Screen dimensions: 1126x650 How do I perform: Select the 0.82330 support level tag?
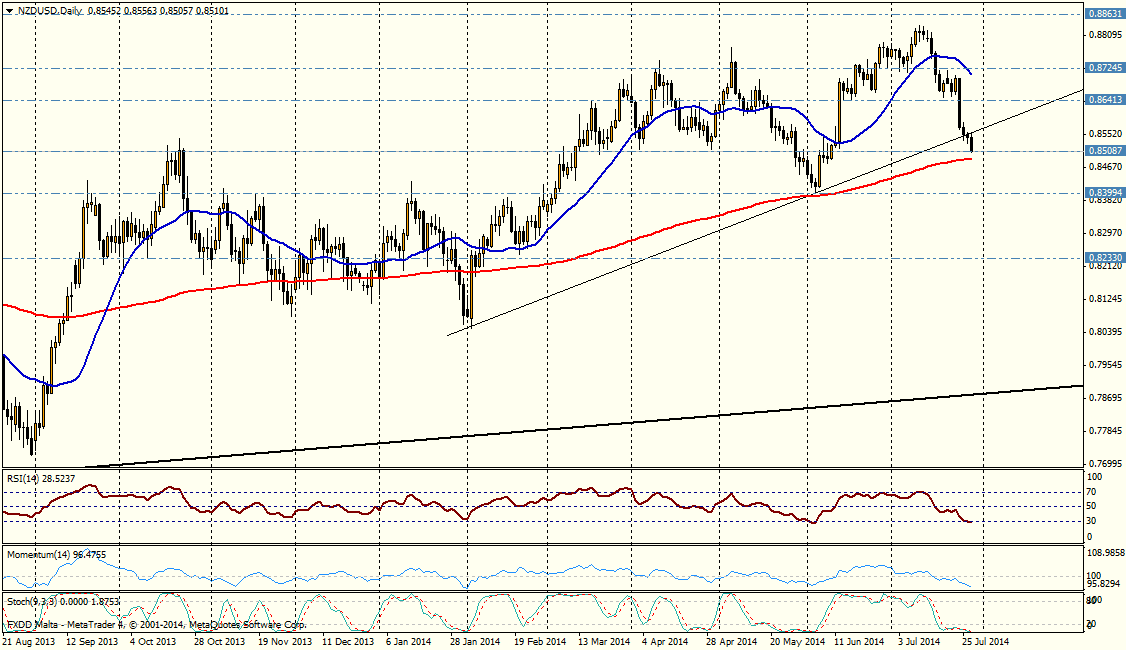1104,257
